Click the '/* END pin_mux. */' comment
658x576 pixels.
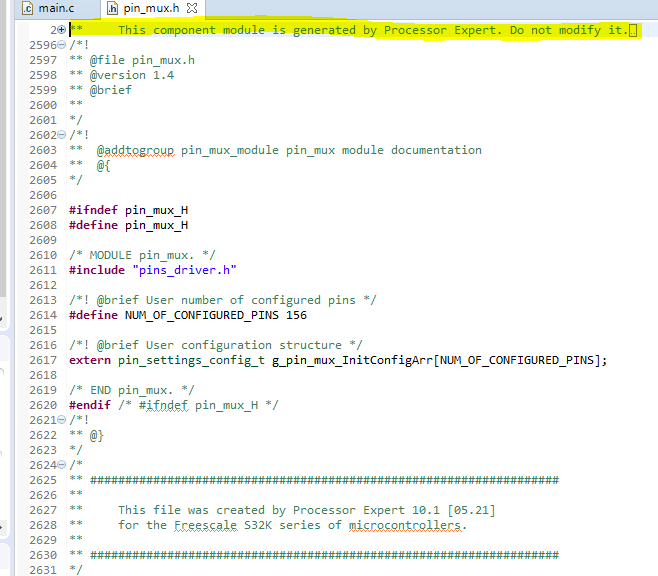[x=132, y=390]
